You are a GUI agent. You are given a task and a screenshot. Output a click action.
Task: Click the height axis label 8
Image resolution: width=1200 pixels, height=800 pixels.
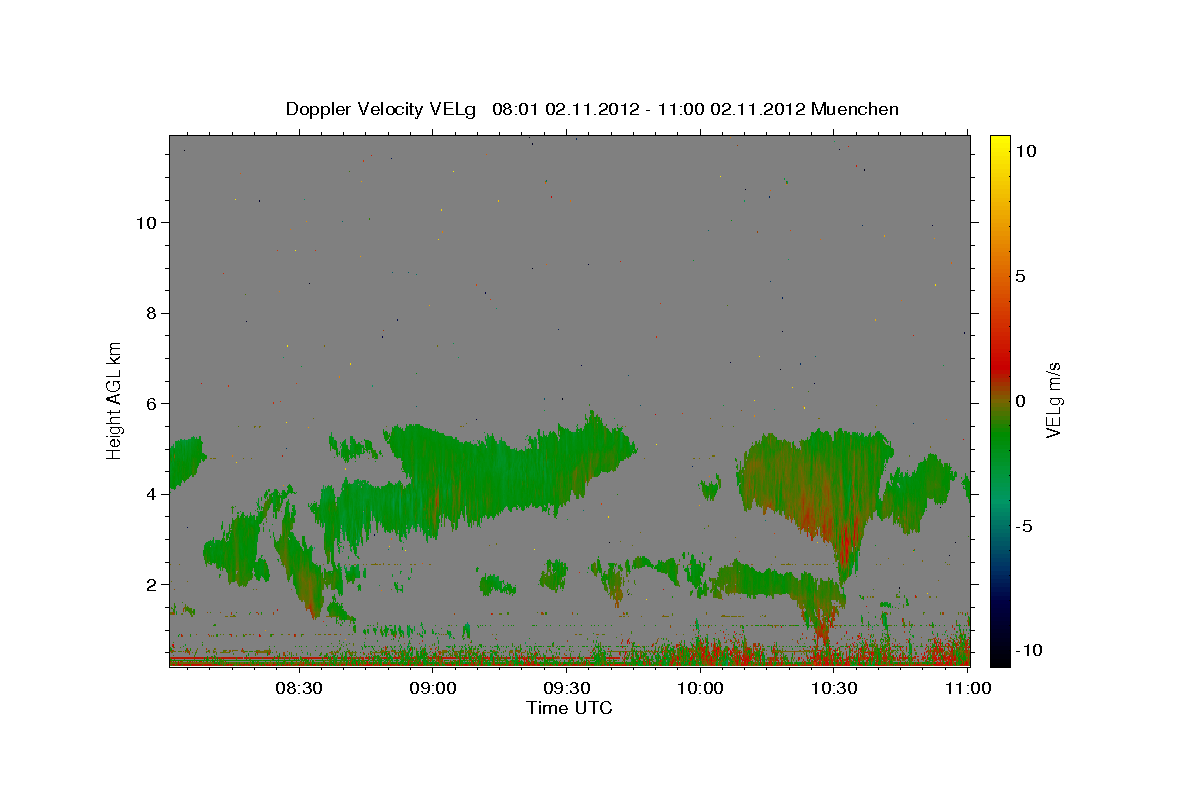(x=152, y=313)
